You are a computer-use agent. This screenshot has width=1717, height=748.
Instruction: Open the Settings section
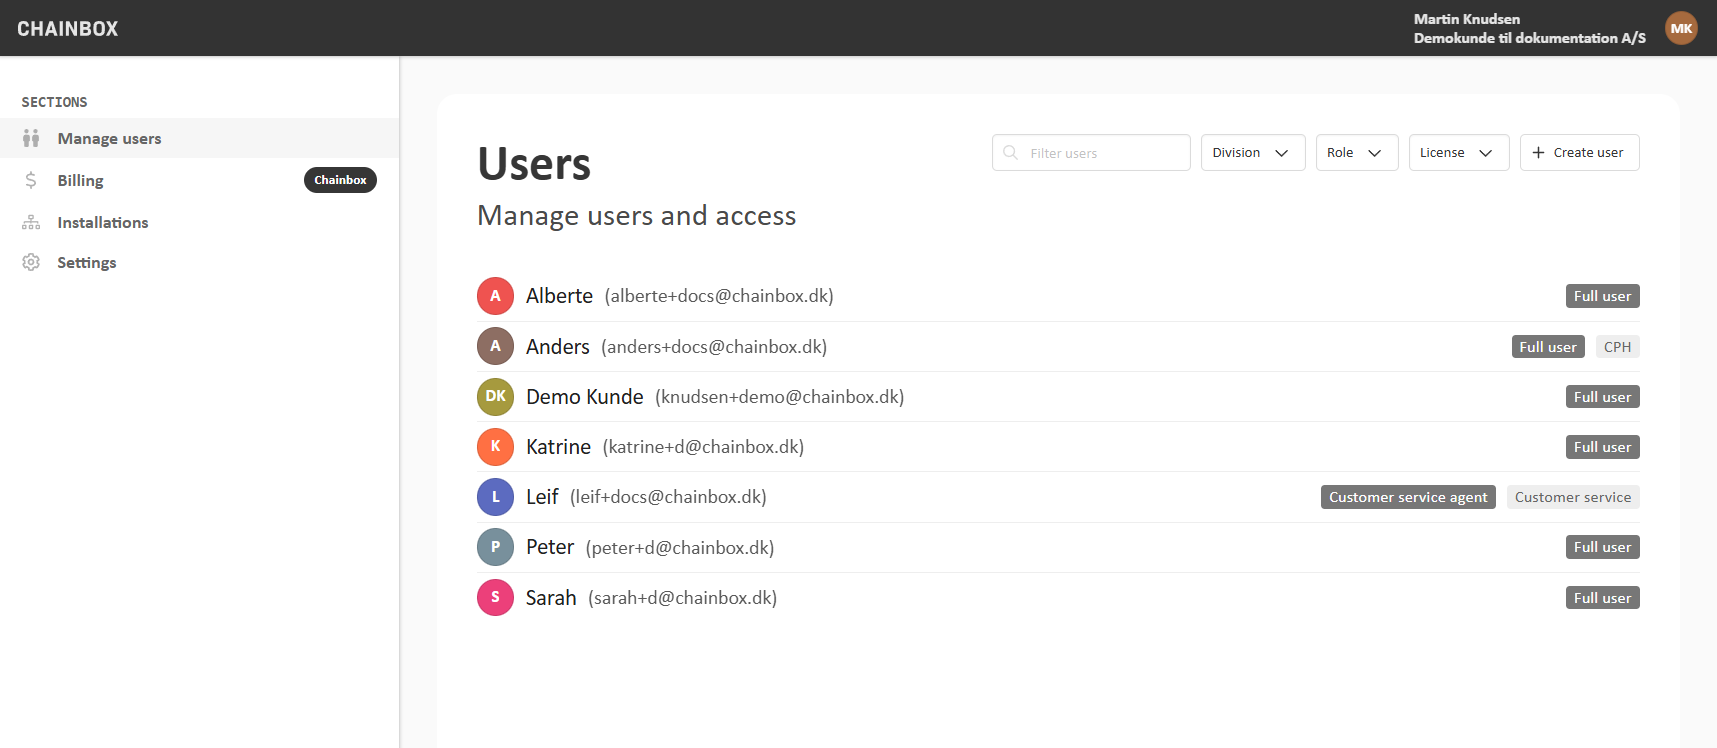[x=87, y=262]
